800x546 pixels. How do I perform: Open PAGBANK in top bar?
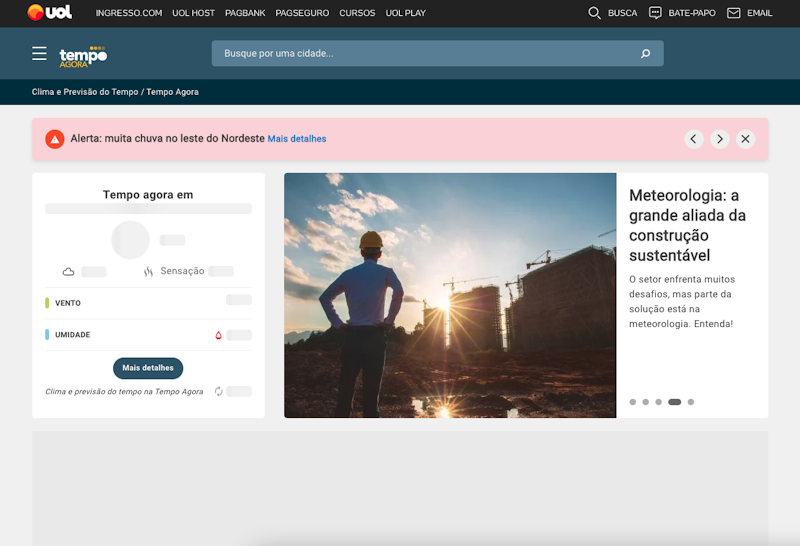coord(245,13)
